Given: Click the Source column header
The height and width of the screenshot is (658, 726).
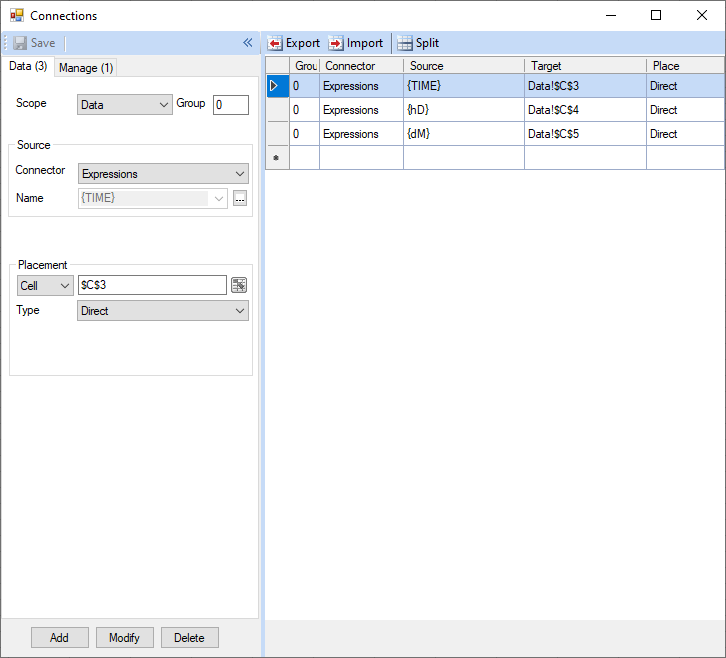Looking at the screenshot, I should click(463, 66).
